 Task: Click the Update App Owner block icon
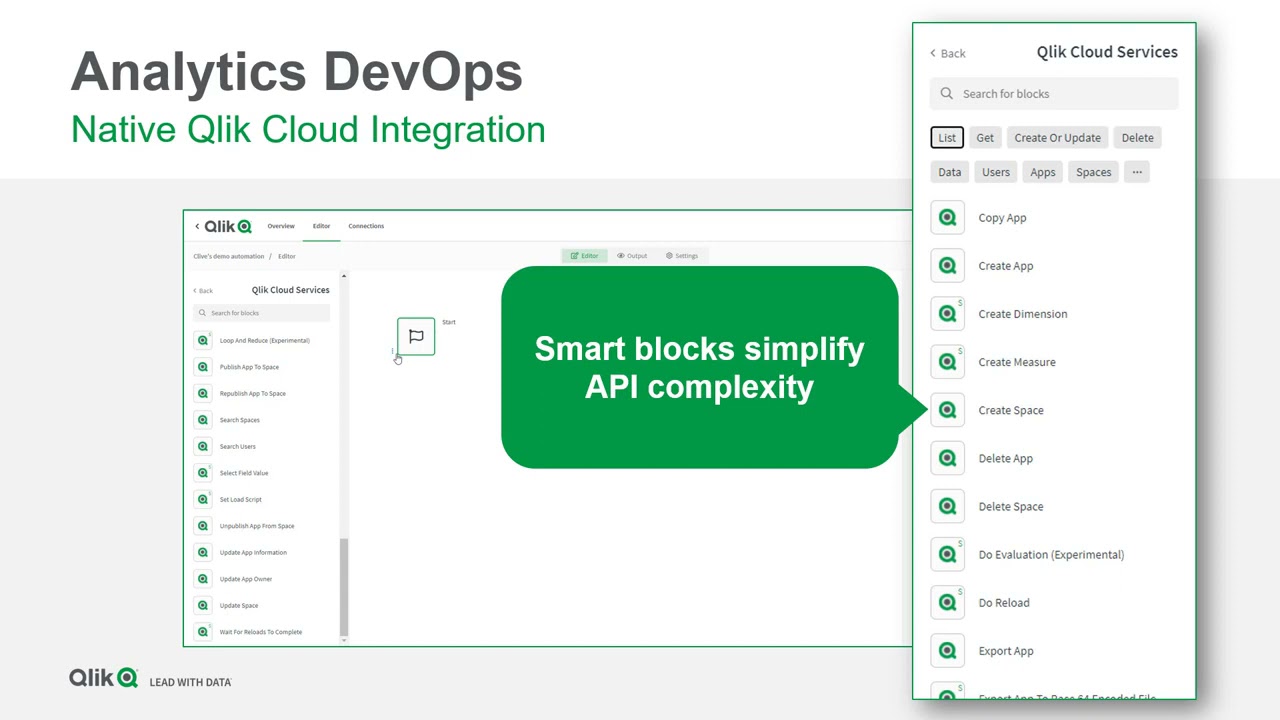tap(203, 579)
